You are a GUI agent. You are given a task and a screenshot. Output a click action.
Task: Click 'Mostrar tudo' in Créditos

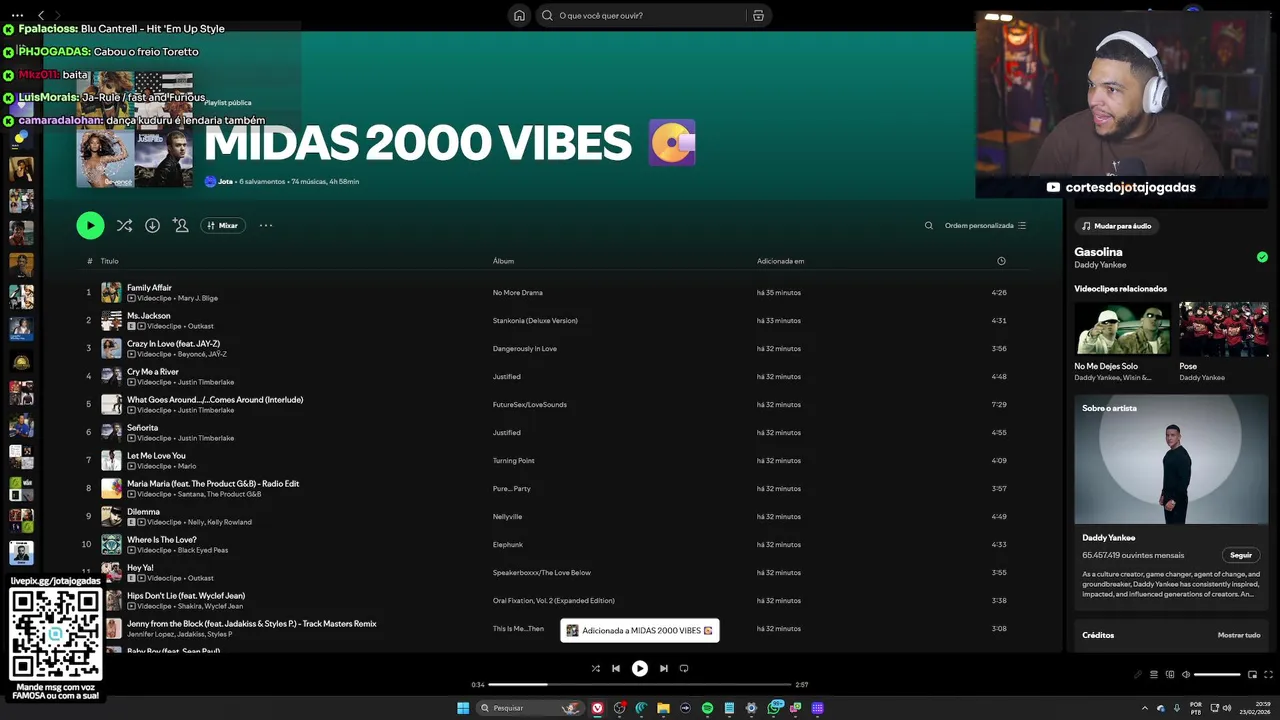1239,635
